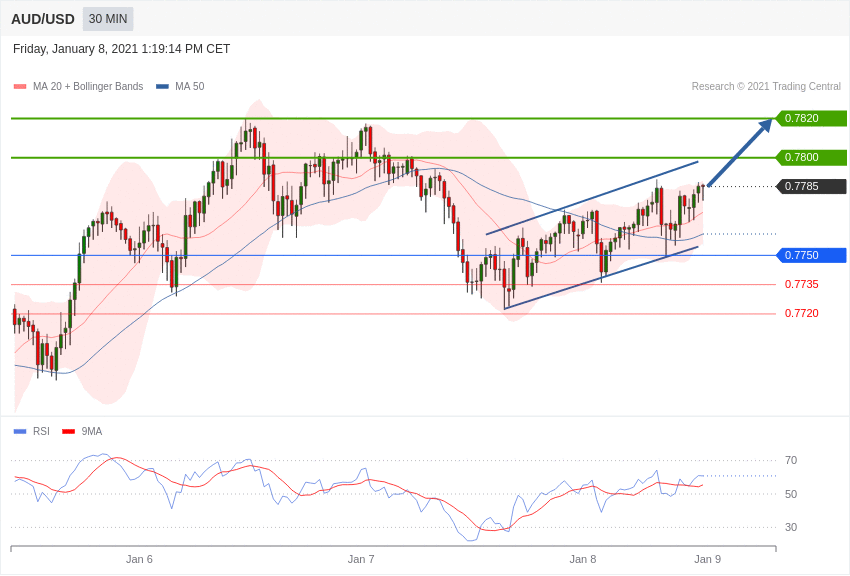Click the 30 MIN timeframe badge

(108, 19)
